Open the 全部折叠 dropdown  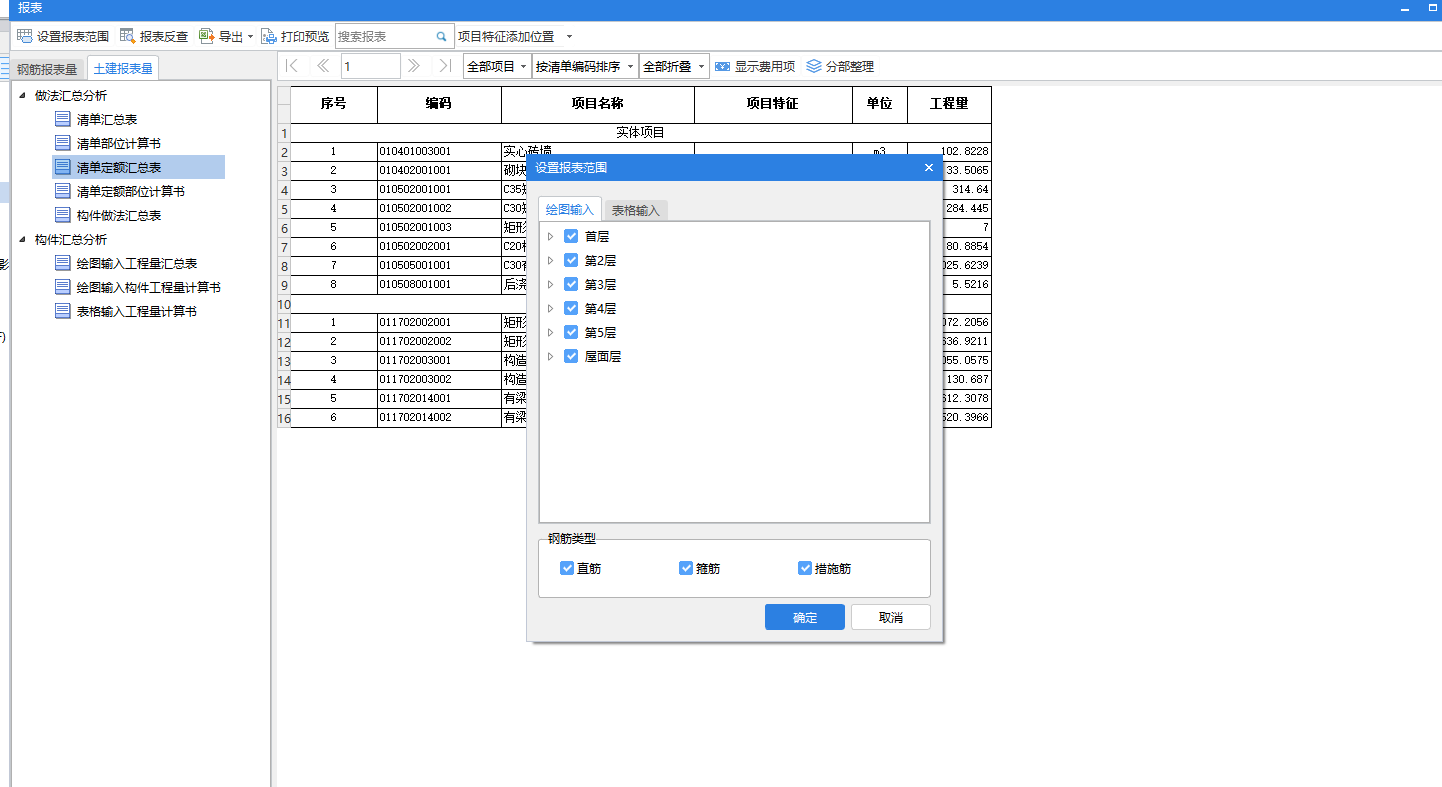tap(674, 66)
